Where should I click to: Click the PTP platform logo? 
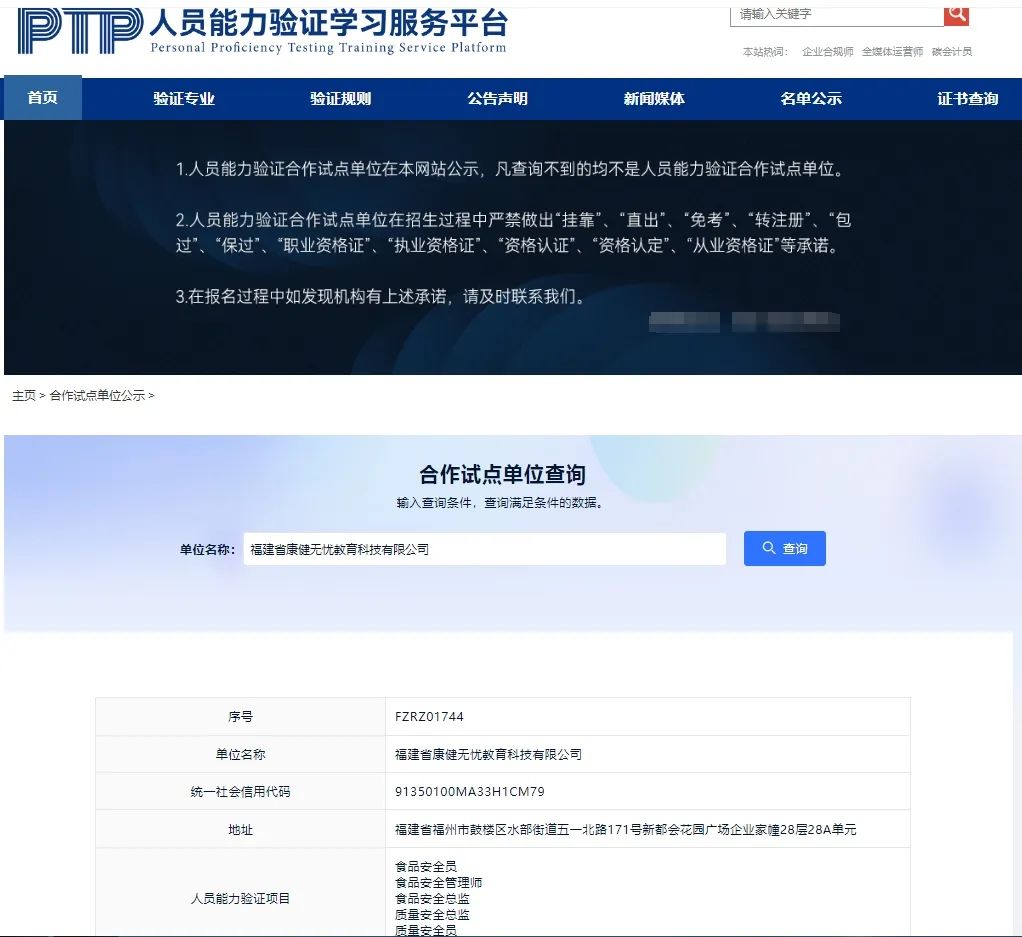point(80,31)
